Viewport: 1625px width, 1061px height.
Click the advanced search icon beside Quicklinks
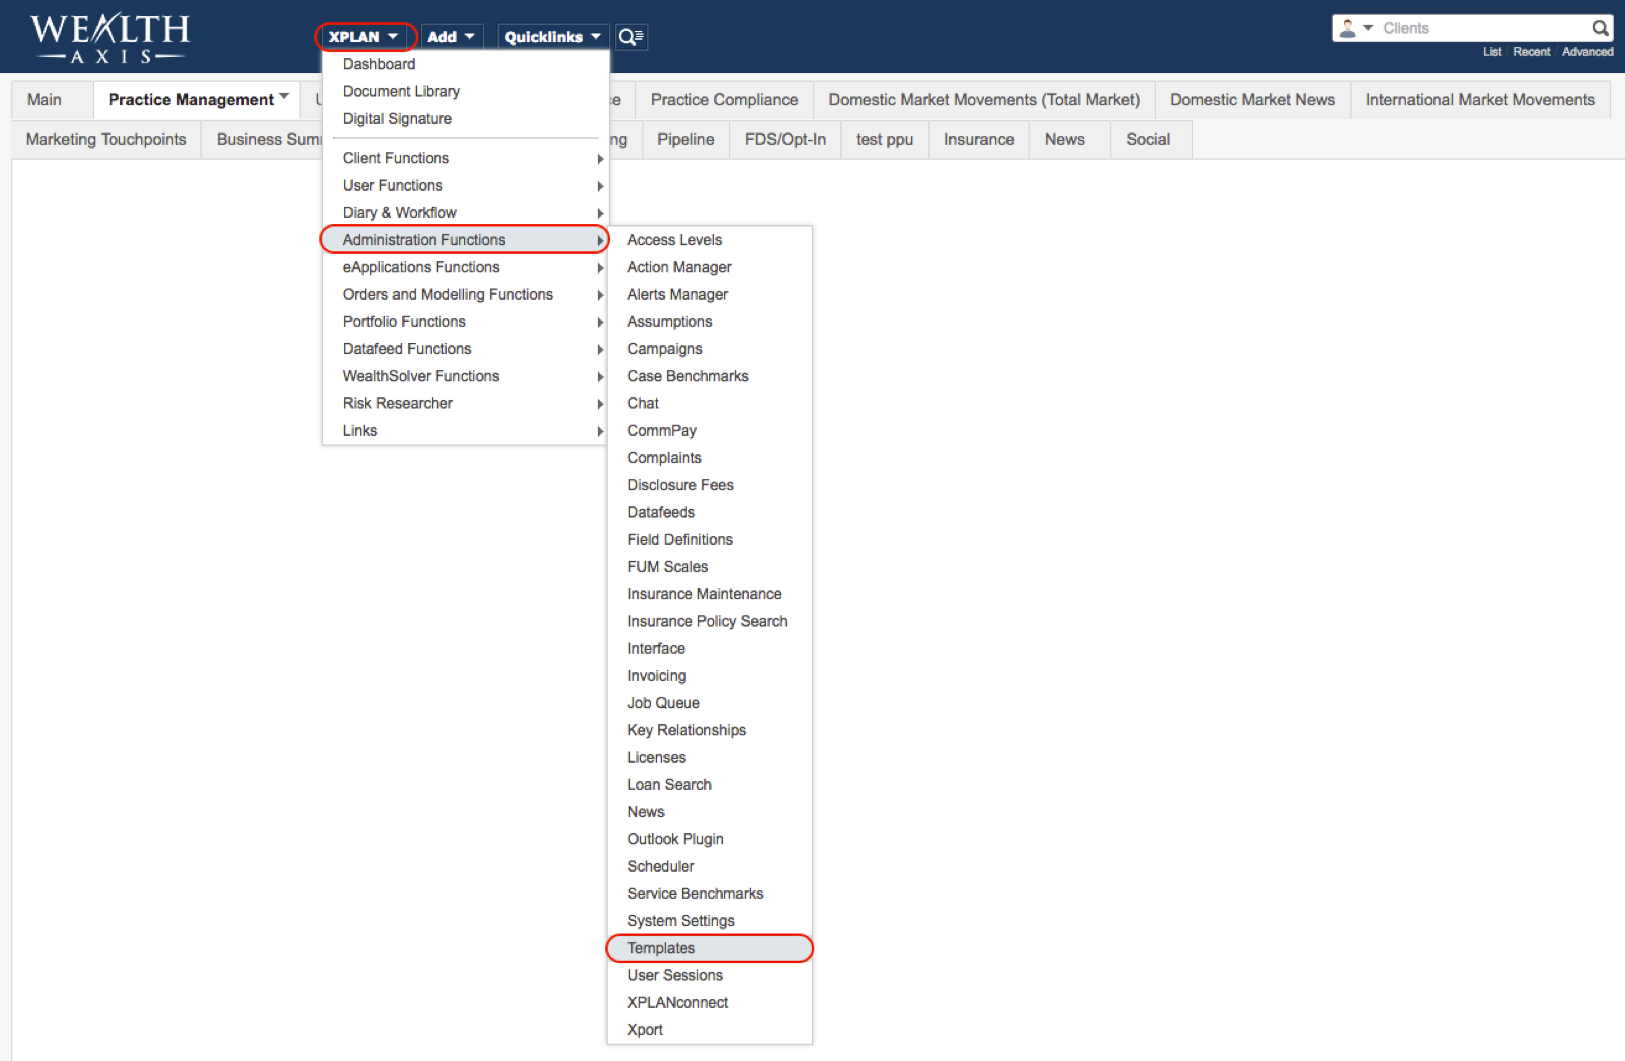[631, 37]
